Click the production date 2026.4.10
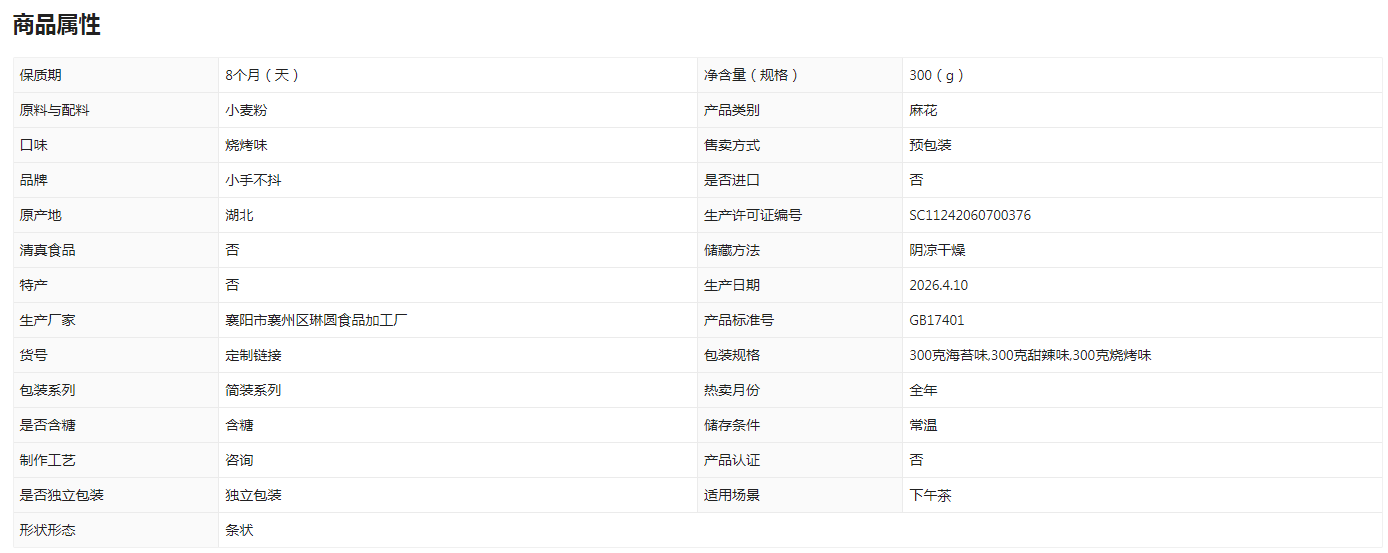The image size is (1388, 553). [939, 285]
